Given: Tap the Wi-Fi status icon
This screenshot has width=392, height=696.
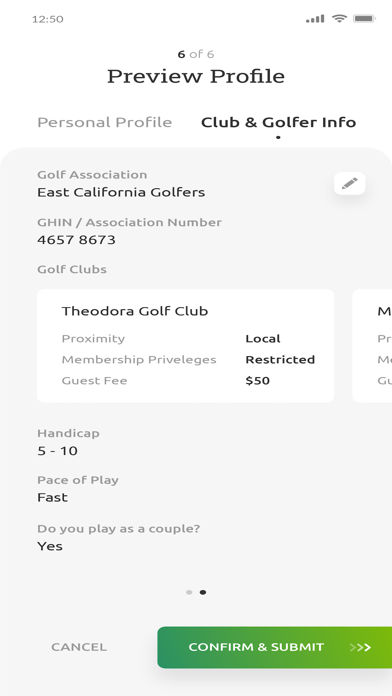Looking at the screenshot, I should (x=340, y=19).
